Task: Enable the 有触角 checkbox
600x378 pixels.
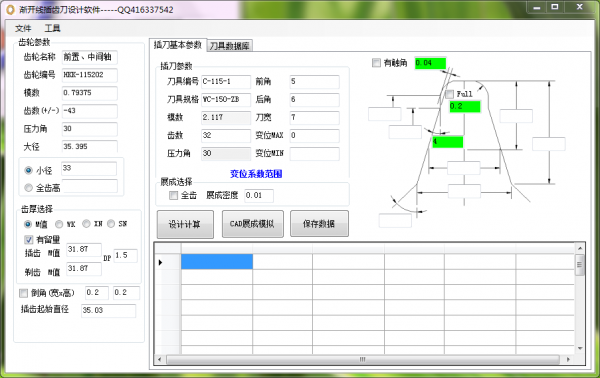Action: tap(377, 62)
